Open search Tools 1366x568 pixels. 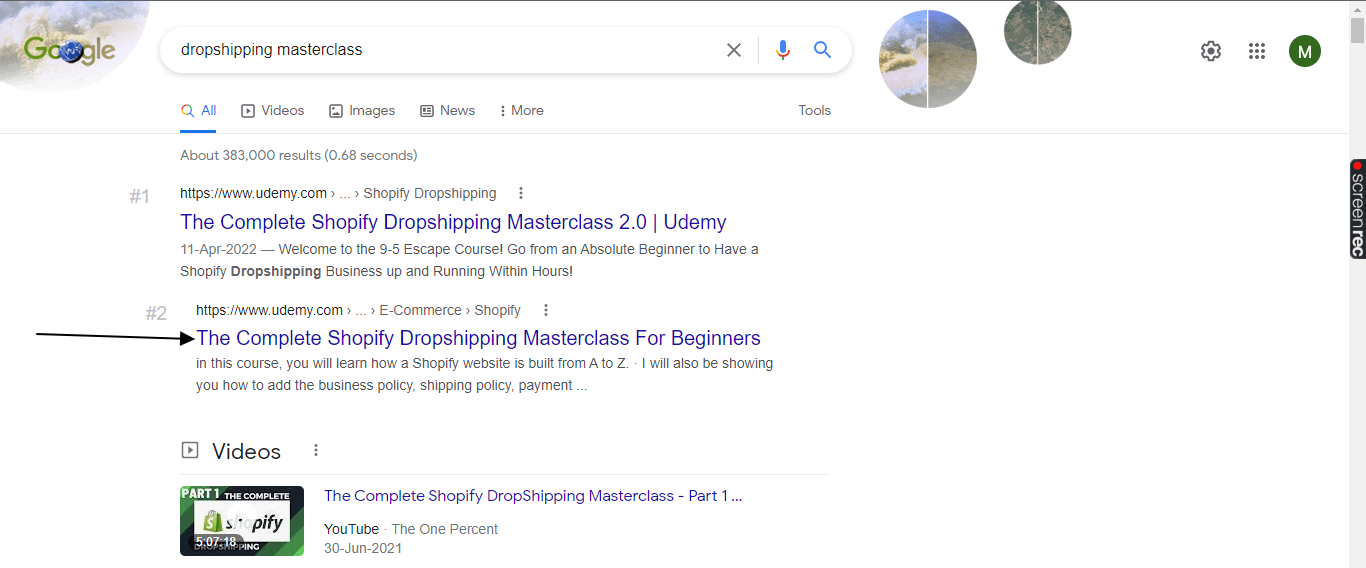814,111
